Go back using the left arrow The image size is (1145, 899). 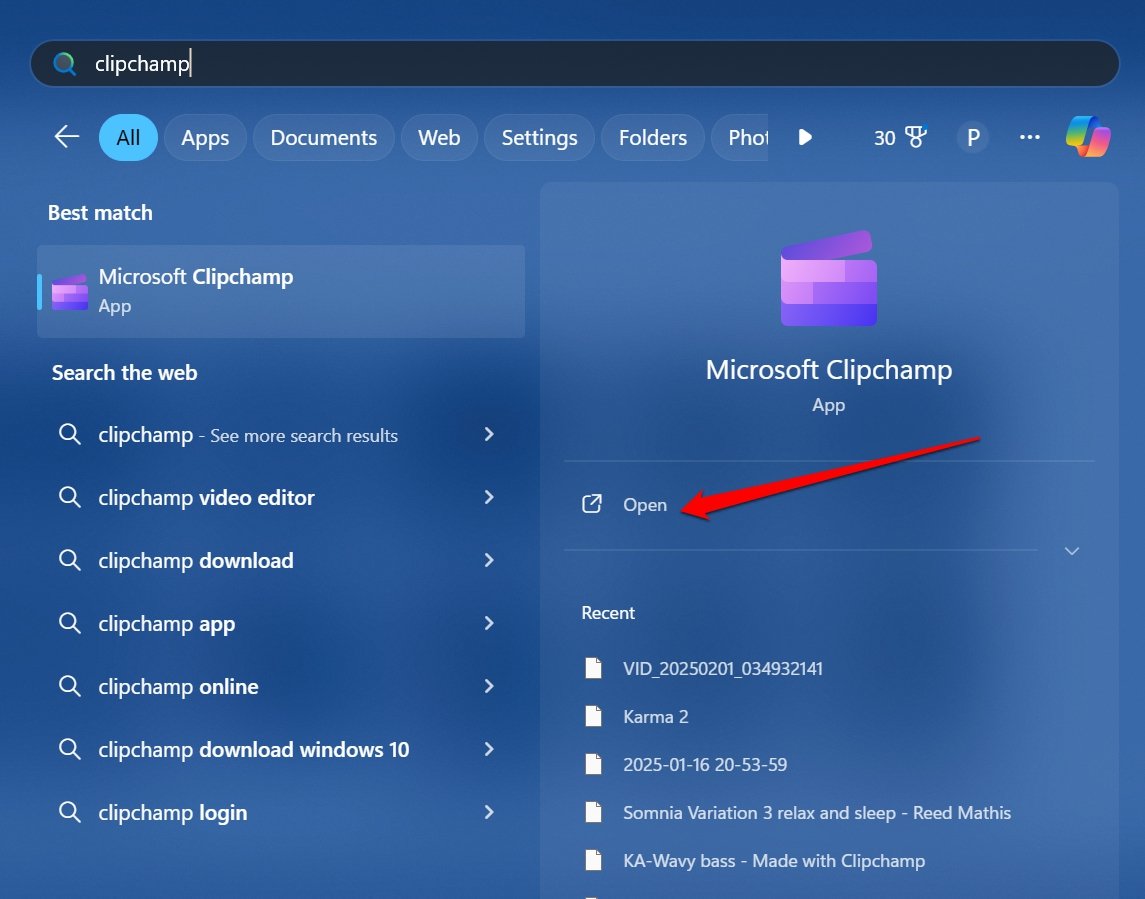point(66,137)
